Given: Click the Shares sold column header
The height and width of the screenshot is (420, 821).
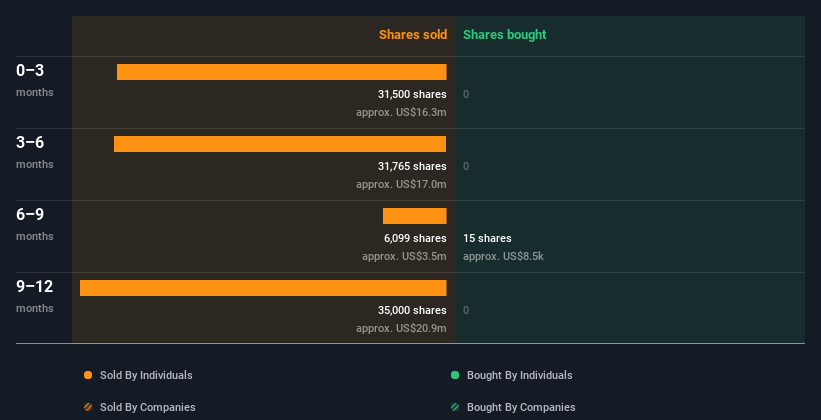Looking at the screenshot, I should coord(413,35).
